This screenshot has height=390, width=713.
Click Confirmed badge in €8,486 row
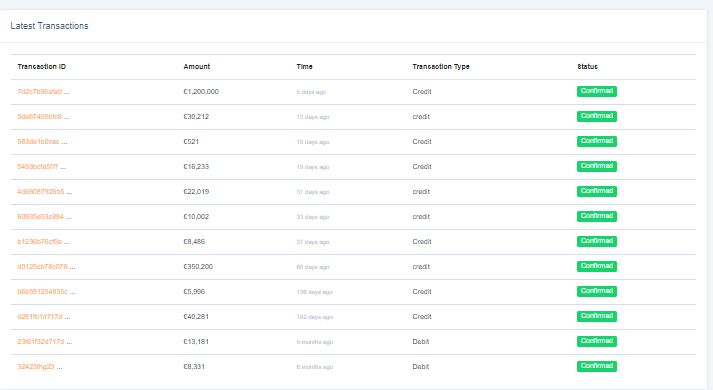click(x=597, y=241)
